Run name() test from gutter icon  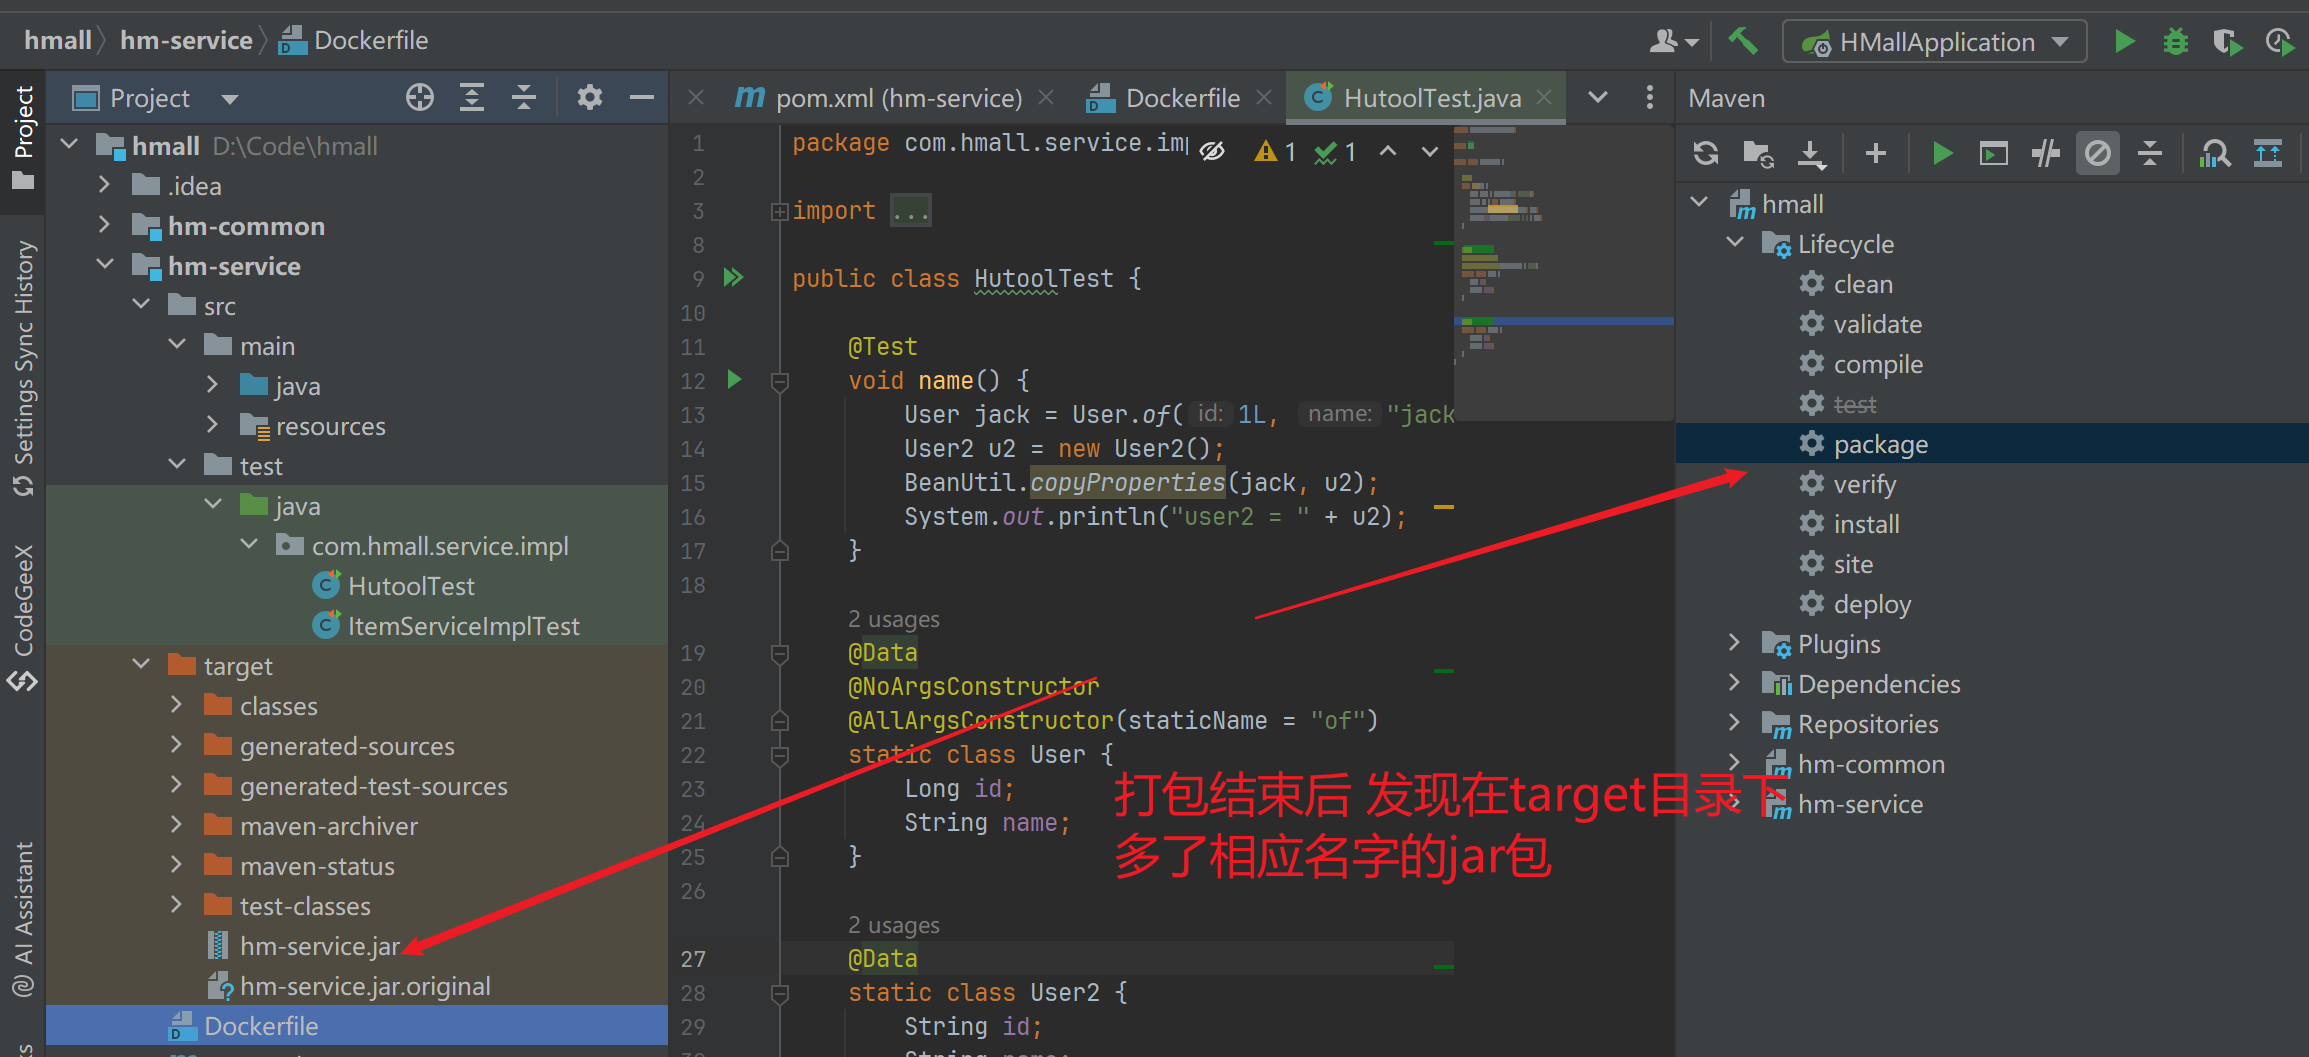click(x=735, y=379)
